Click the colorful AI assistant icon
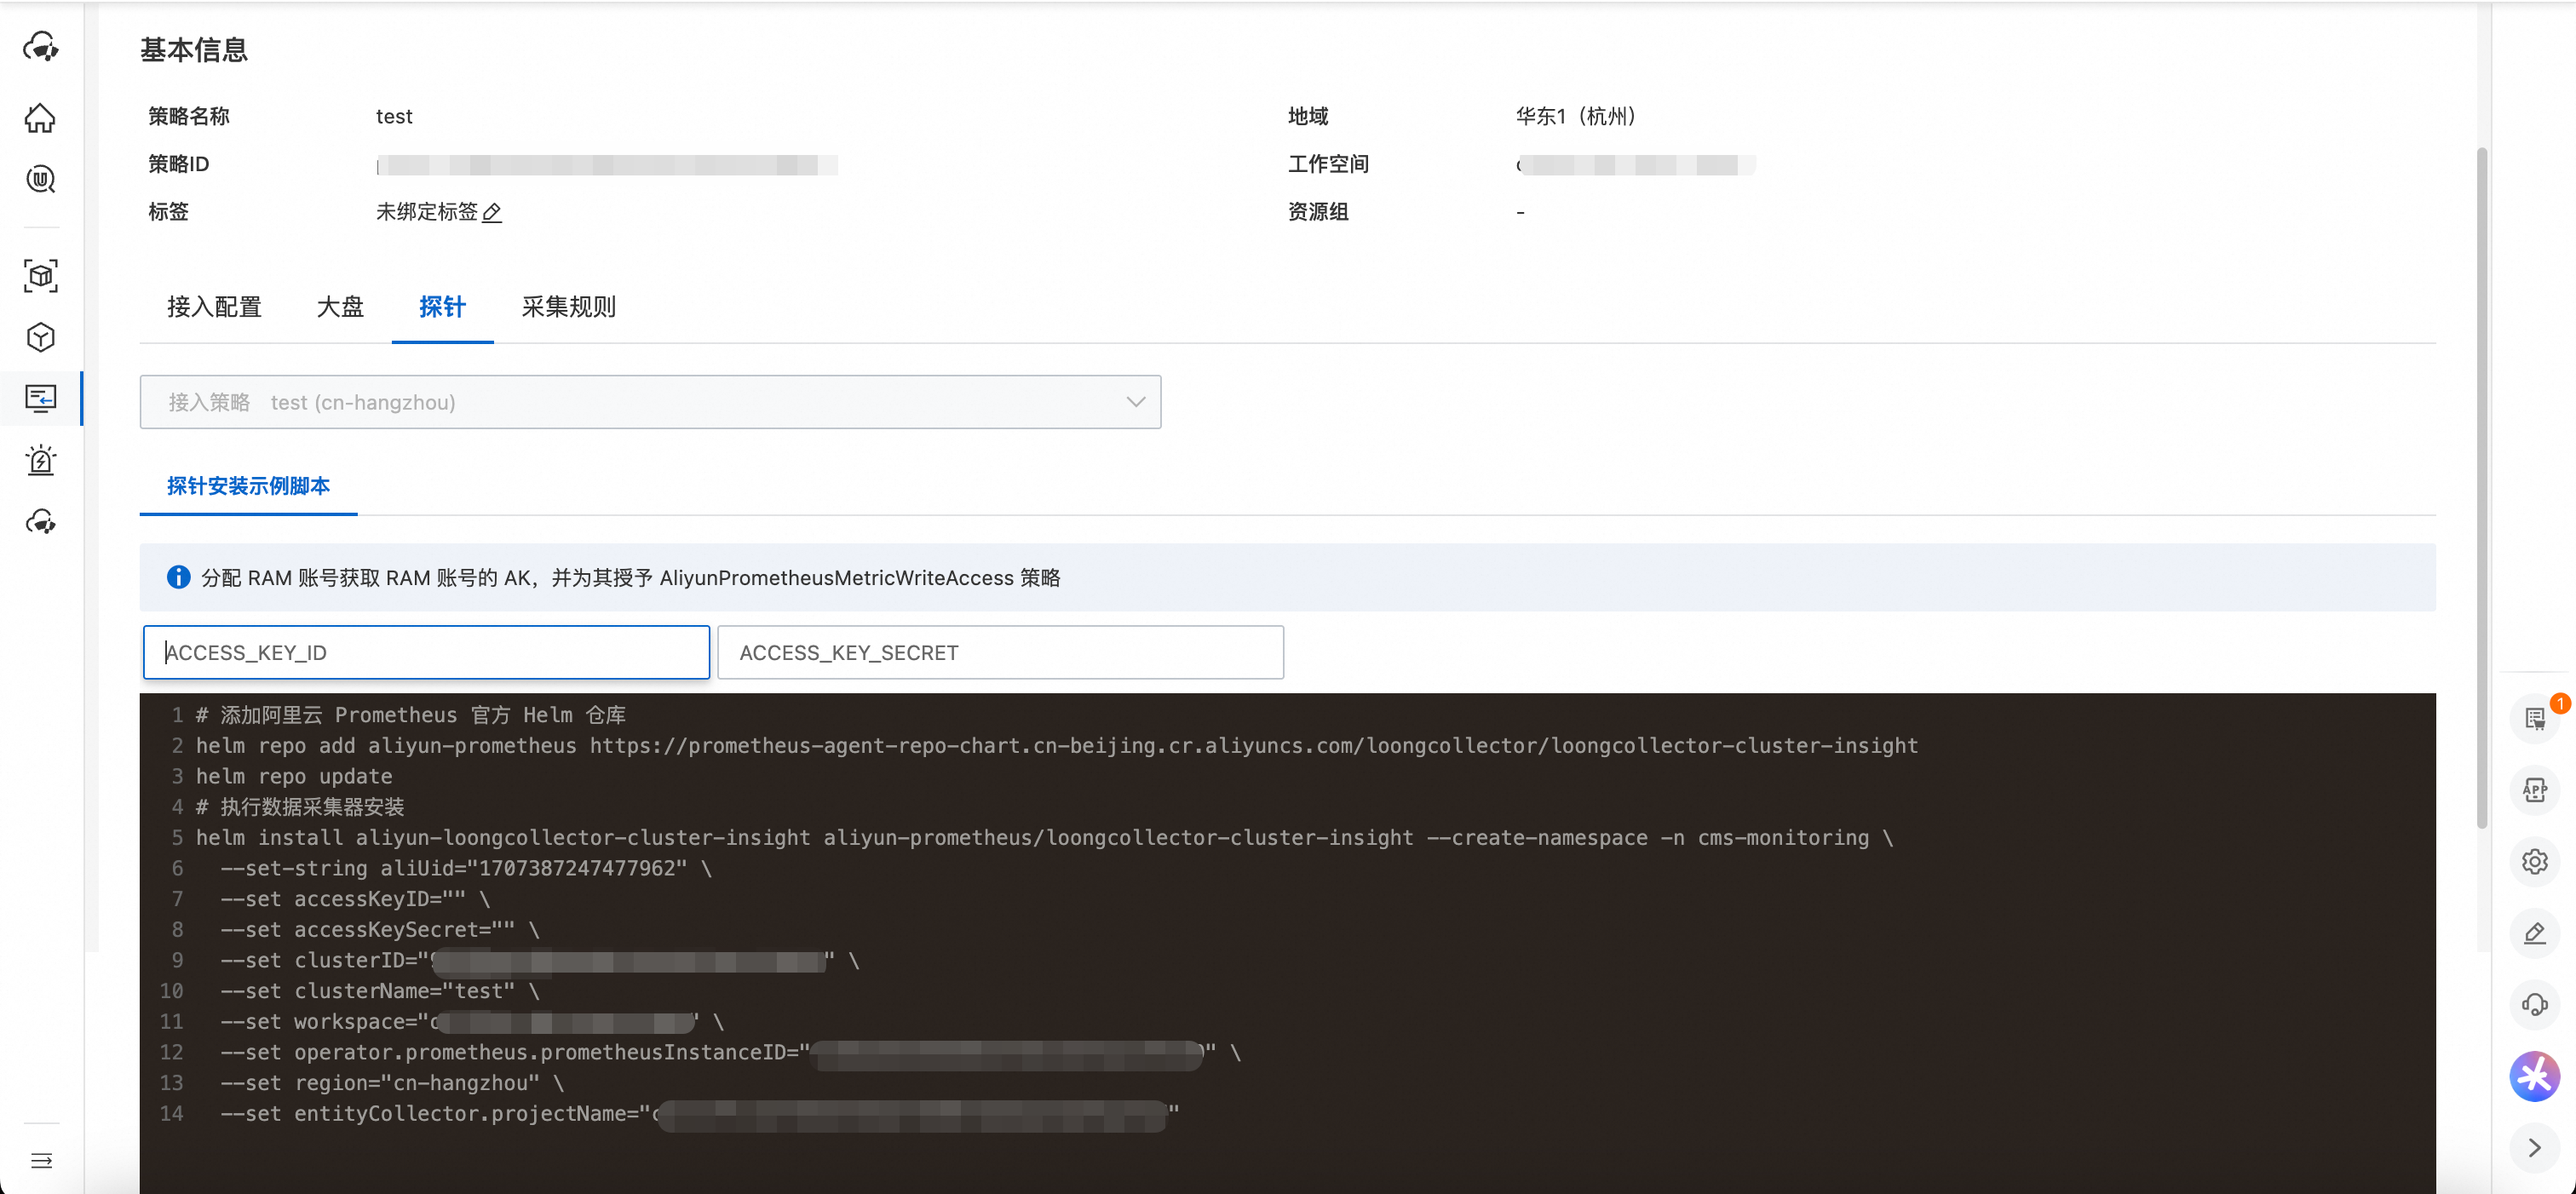The height and width of the screenshot is (1194, 2576). point(2533,1076)
